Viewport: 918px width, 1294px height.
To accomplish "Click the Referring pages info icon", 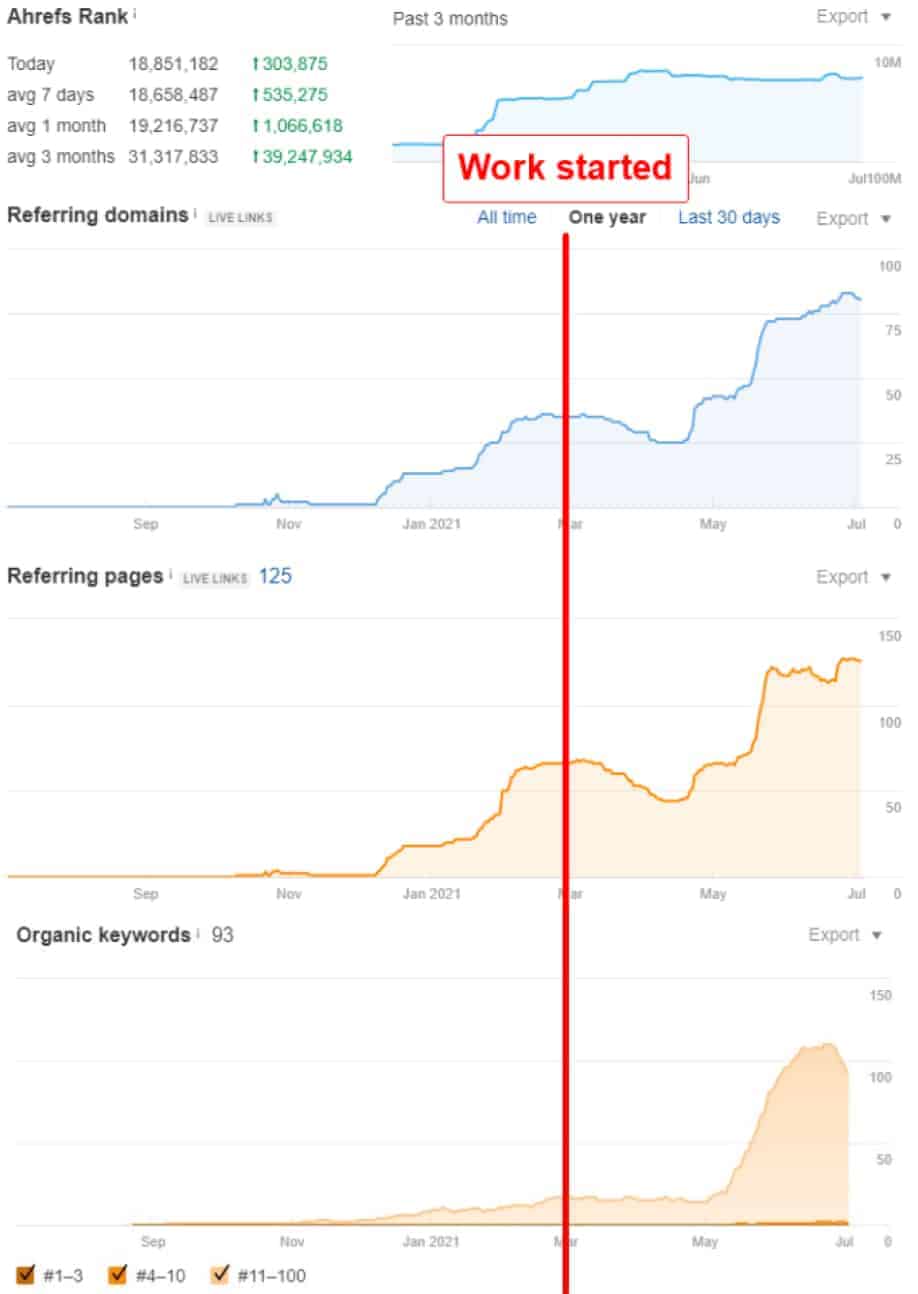I will [170, 575].
